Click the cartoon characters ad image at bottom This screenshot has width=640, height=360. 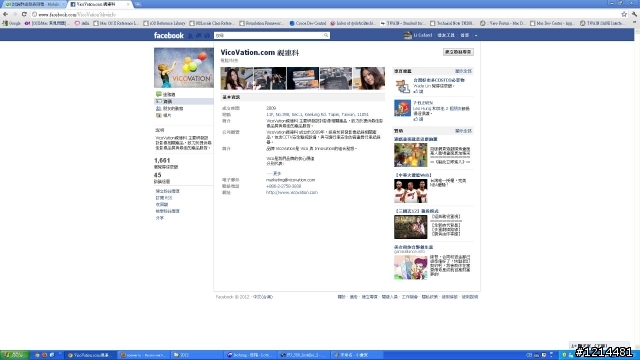(411, 267)
